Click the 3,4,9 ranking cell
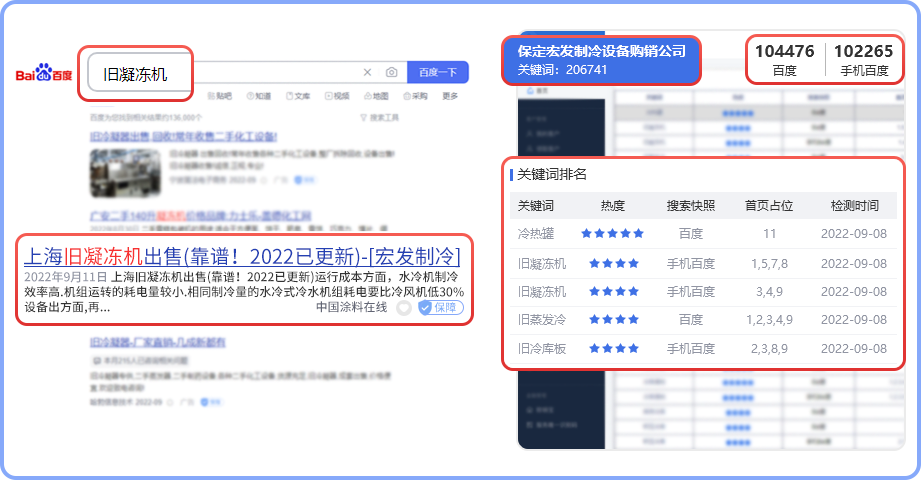The width and height of the screenshot is (921, 480). pos(769,292)
